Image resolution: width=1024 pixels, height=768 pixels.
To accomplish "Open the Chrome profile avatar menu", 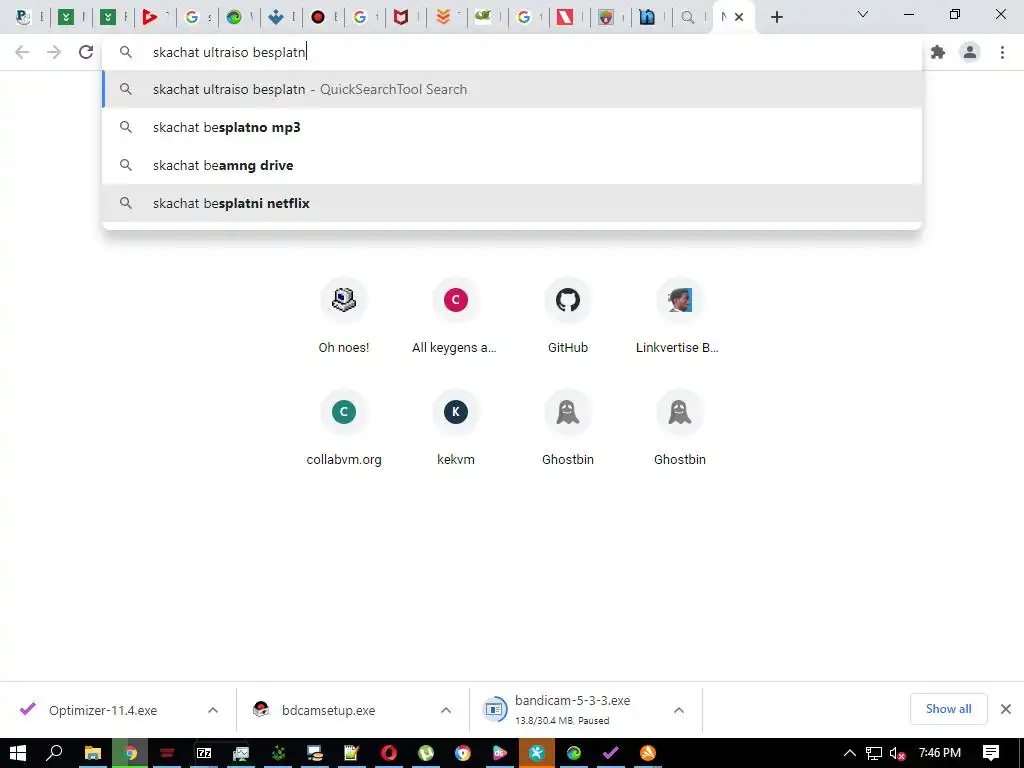I will [x=970, y=52].
